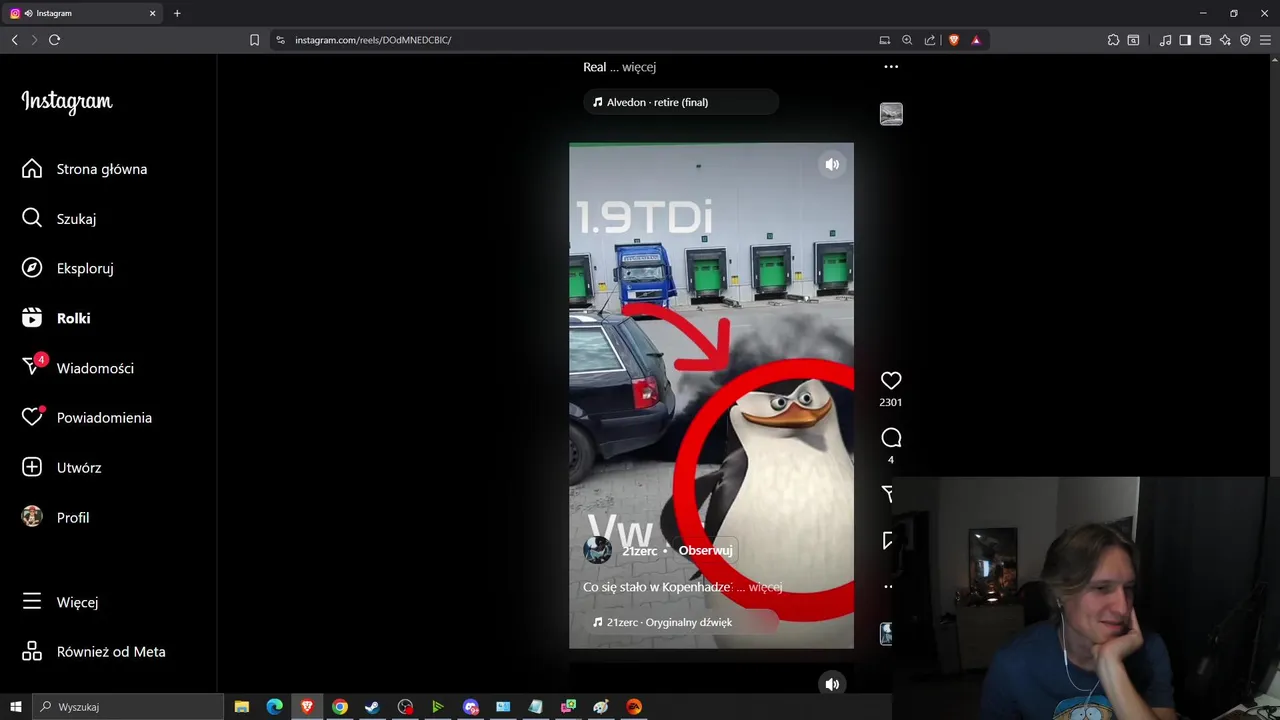Open Brave Shields lion icon

954,40
